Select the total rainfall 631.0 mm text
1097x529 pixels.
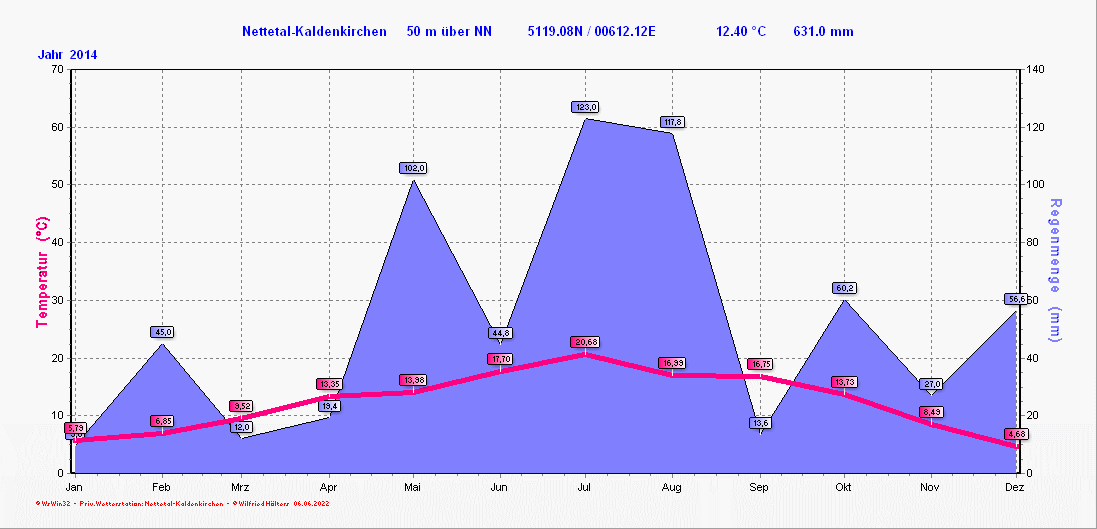point(823,31)
